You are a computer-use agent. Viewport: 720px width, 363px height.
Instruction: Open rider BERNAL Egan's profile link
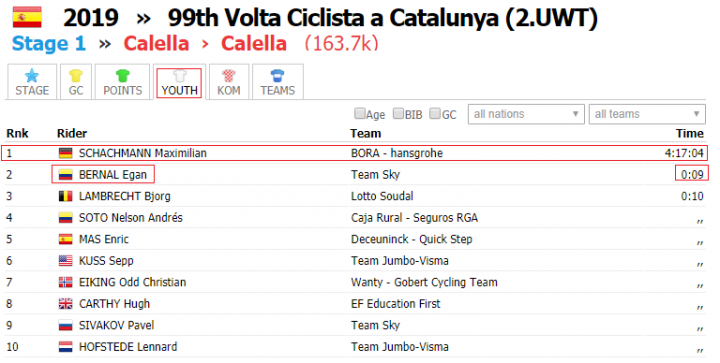tap(112, 175)
